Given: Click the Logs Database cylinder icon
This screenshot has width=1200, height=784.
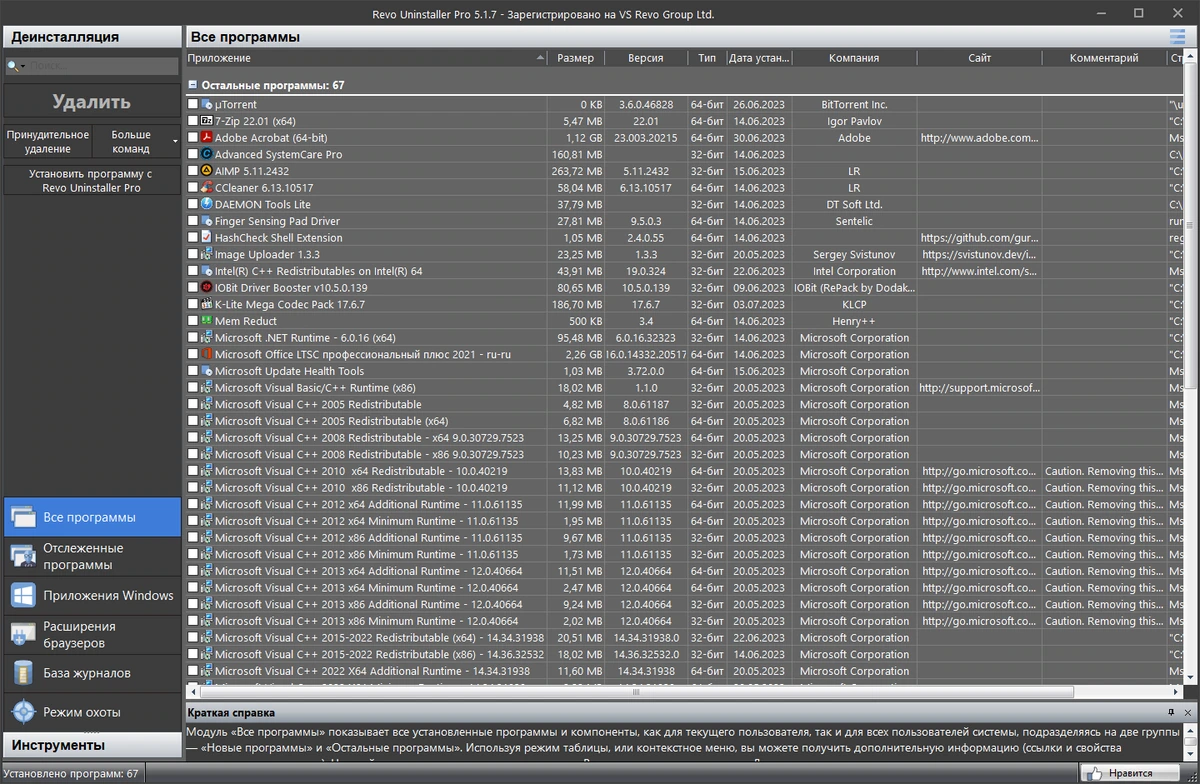Looking at the screenshot, I should 23,673.
